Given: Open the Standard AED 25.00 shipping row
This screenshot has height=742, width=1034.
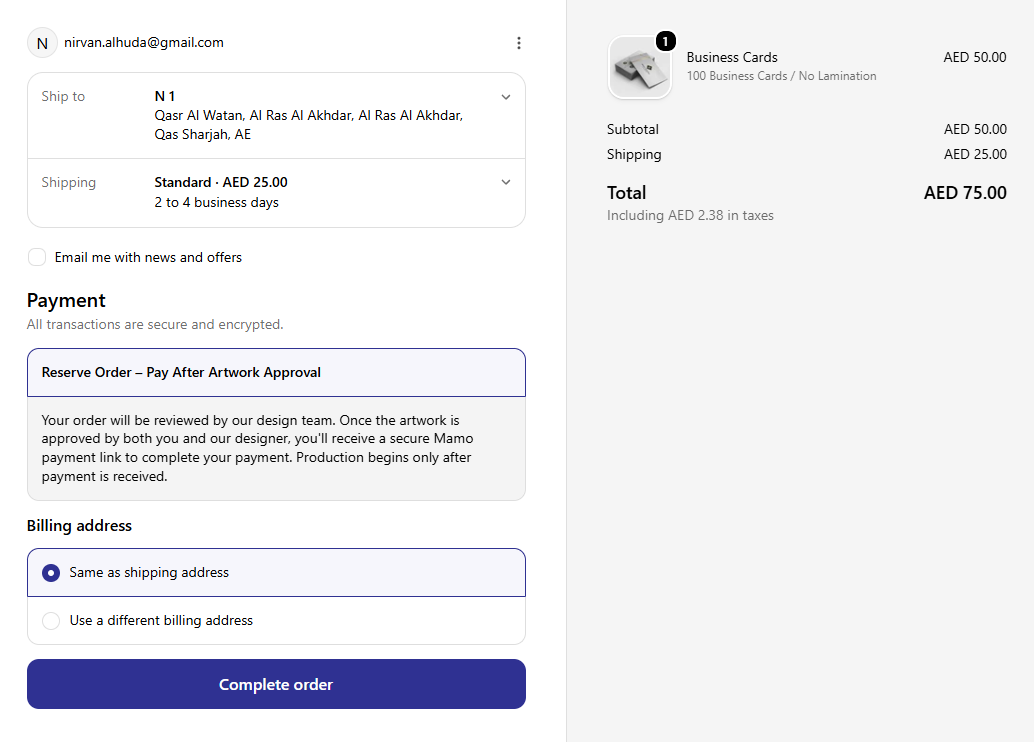Looking at the screenshot, I should pyautogui.click(x=276, y=193).
